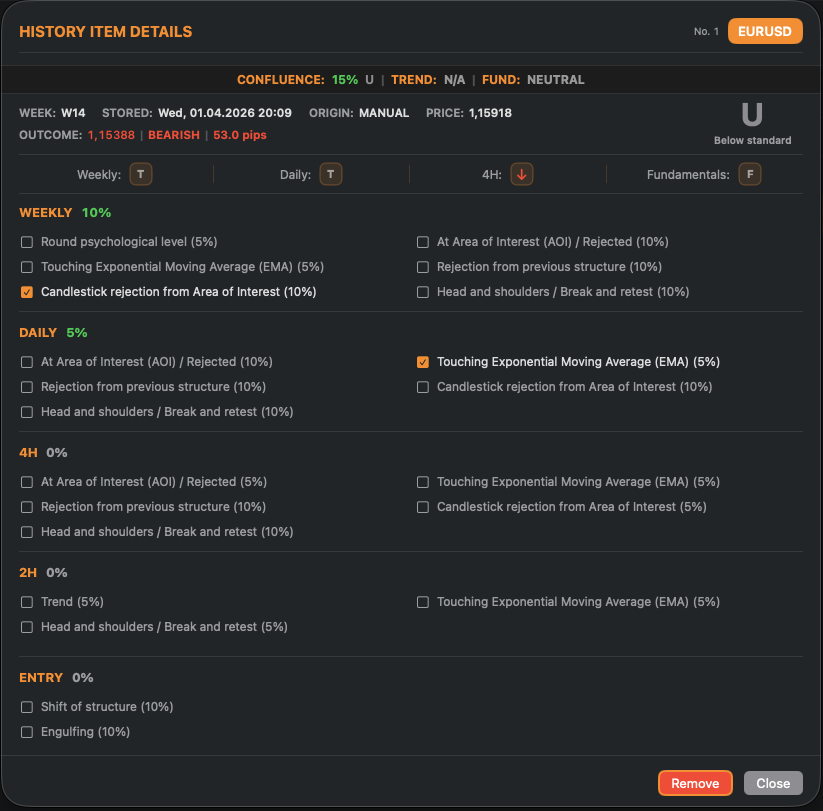The width and height of the screenshot is (823, 811).
Task: Check 2H 'Head and shoulders / Break and retest (5%)'
Action: pyautogui.click(x=27, y=627)
